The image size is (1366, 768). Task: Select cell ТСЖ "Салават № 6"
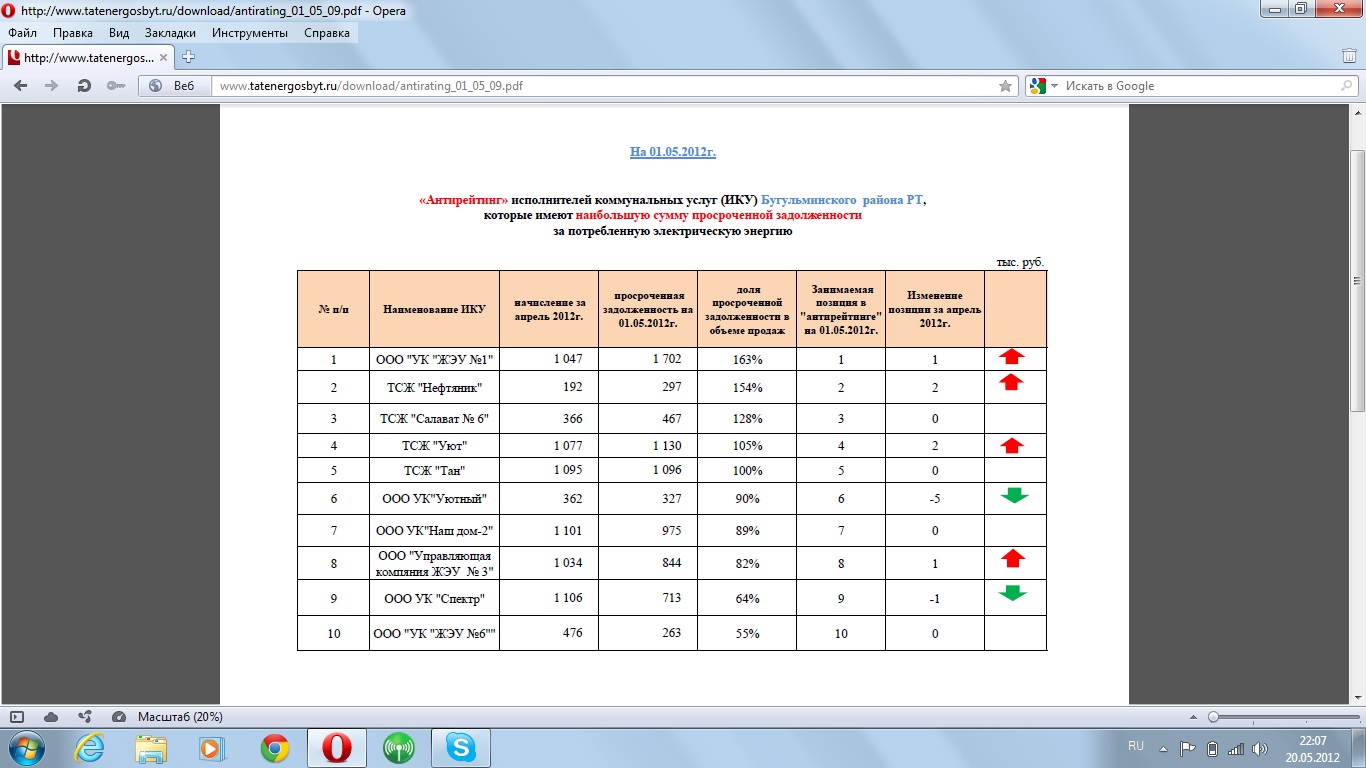click(x=434, y=419)
